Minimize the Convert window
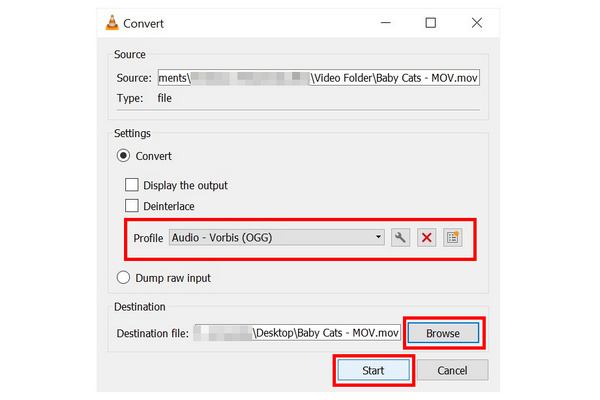Viewport: 600px width, 400px height. [x=386, y=23]
